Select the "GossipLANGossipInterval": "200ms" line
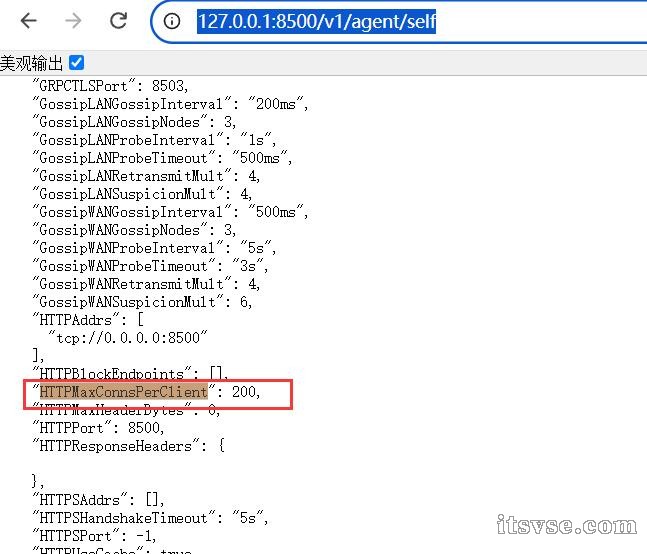Screen dimensions: 647x554 170,104
